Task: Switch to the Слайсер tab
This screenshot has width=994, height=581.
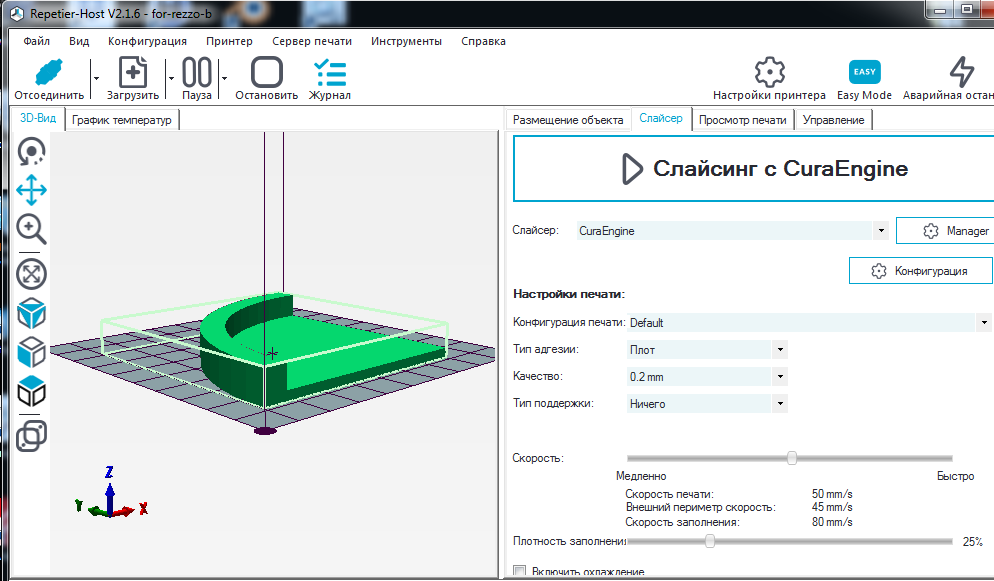Action: pos(661,118)
